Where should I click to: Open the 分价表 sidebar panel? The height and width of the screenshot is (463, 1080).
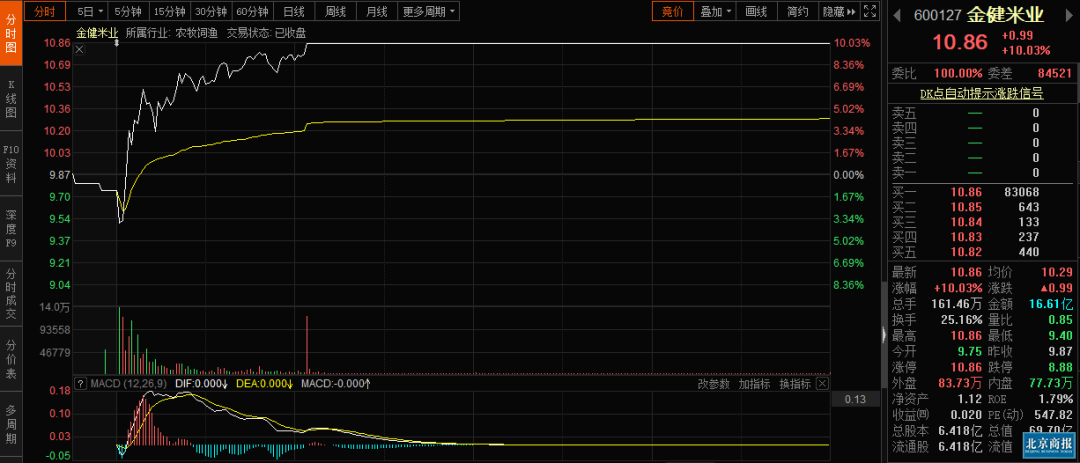pos(10,357)
